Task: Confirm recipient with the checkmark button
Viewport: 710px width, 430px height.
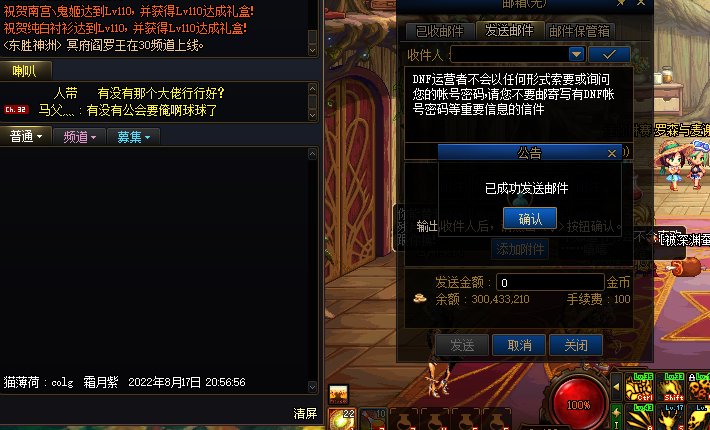Action: click(x=609, y=55)
